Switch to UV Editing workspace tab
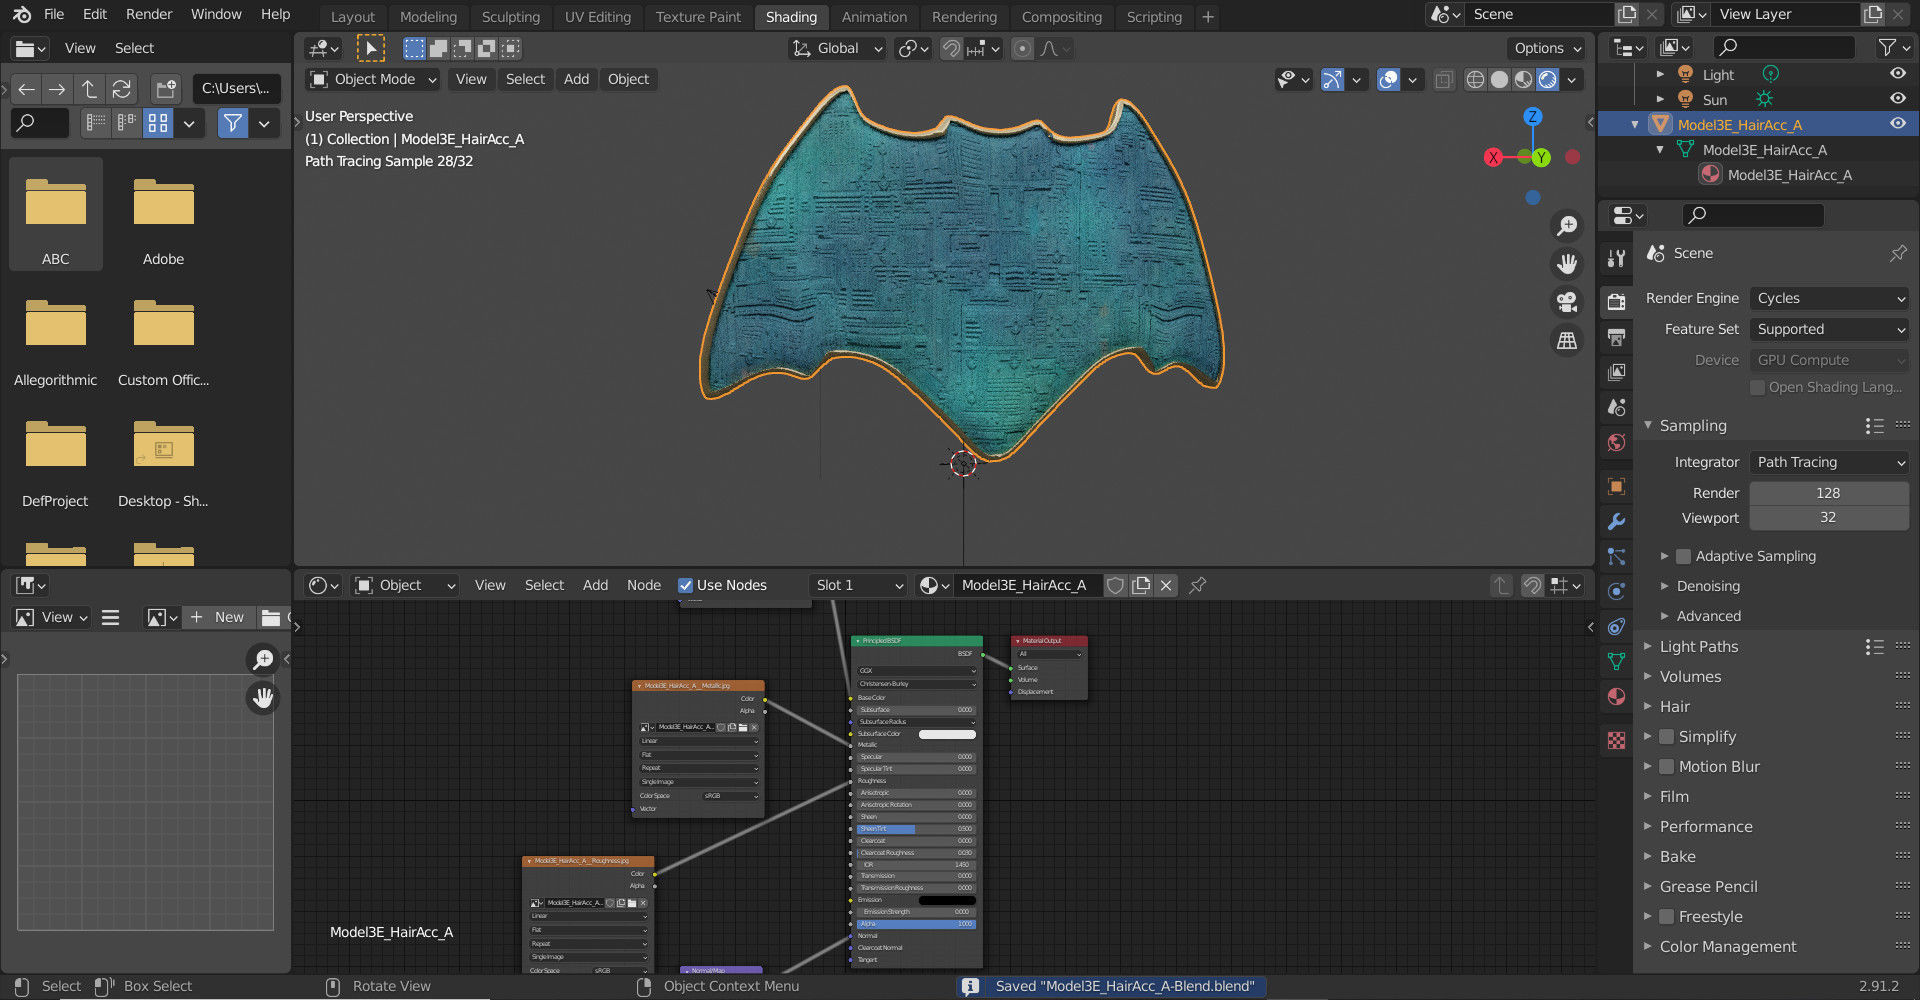 coord(598,16)
